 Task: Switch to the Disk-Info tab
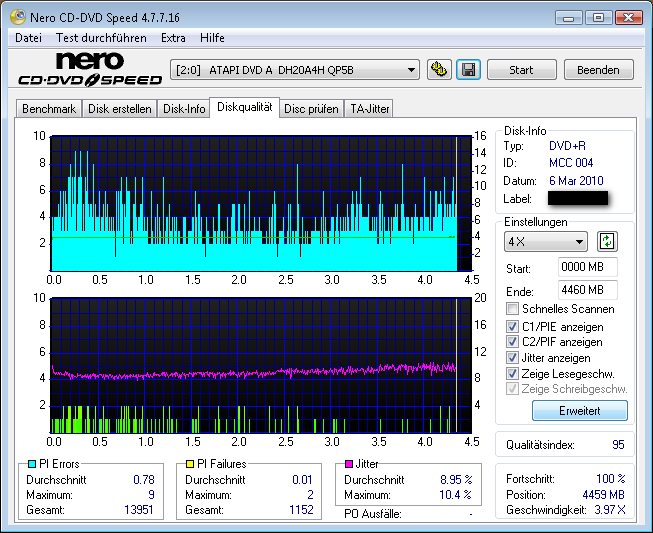pyautogui.click(x=184, y=109)
